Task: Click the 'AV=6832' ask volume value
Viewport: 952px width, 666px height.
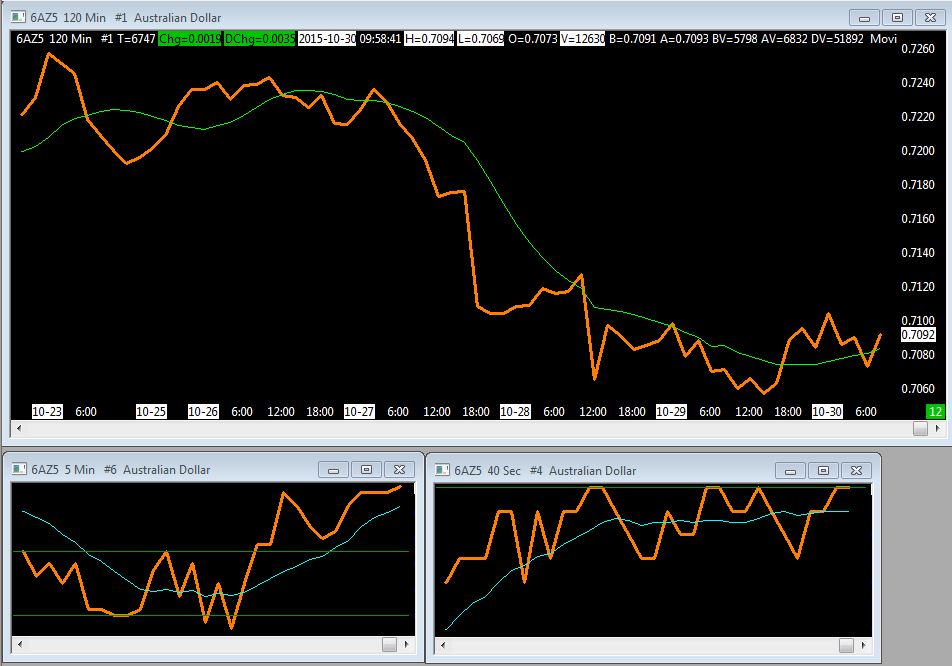Action: point(784,39)
